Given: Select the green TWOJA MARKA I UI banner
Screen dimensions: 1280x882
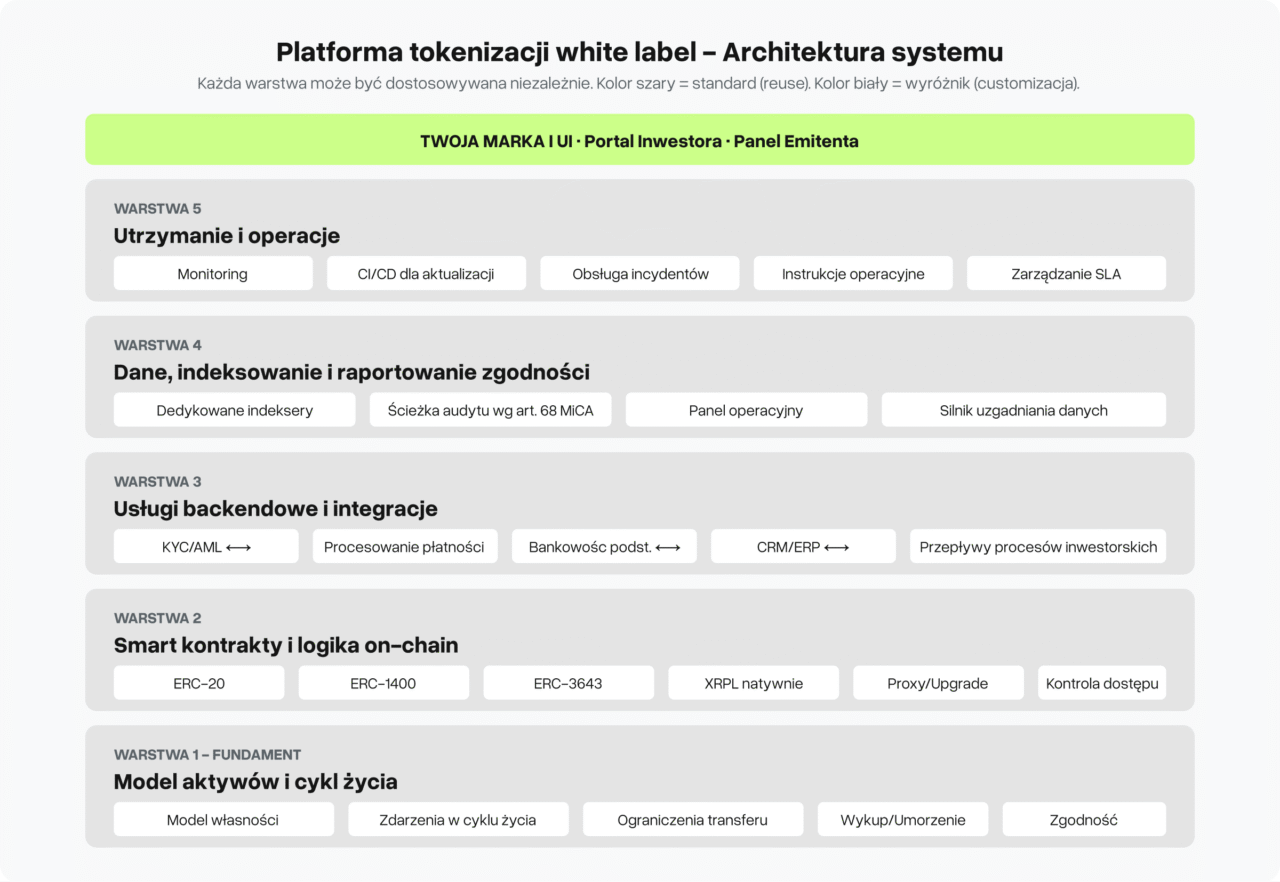Looking at the screenshot, I should point(639,140).
